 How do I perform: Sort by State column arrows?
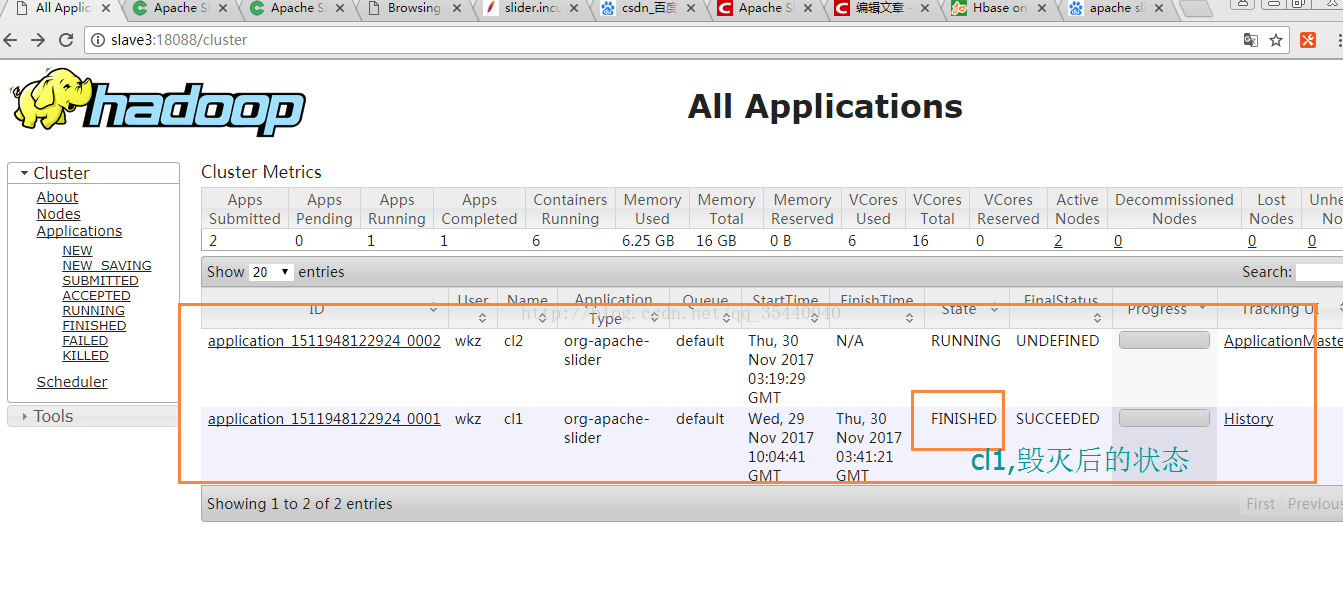point(995,309)
